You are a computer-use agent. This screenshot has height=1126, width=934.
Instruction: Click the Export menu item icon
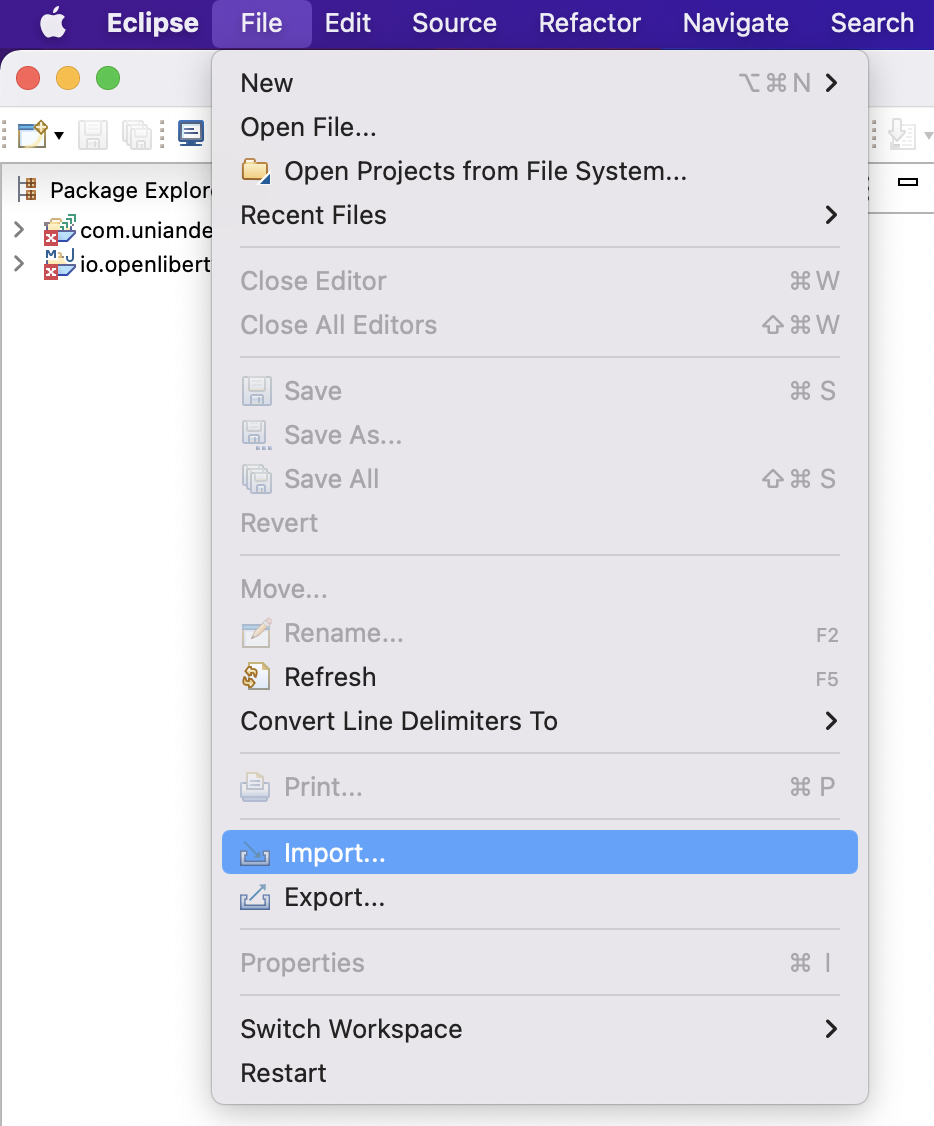click(256, 898)
